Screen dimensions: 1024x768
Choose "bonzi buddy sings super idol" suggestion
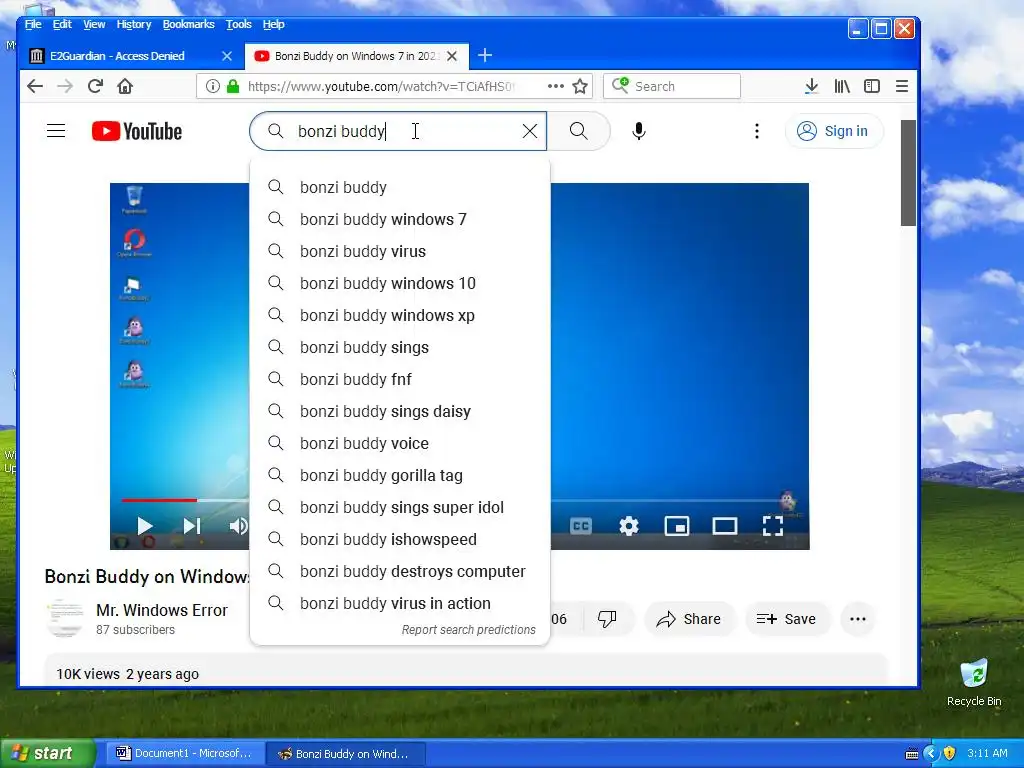pyautogui.click(x=400, y=507)
